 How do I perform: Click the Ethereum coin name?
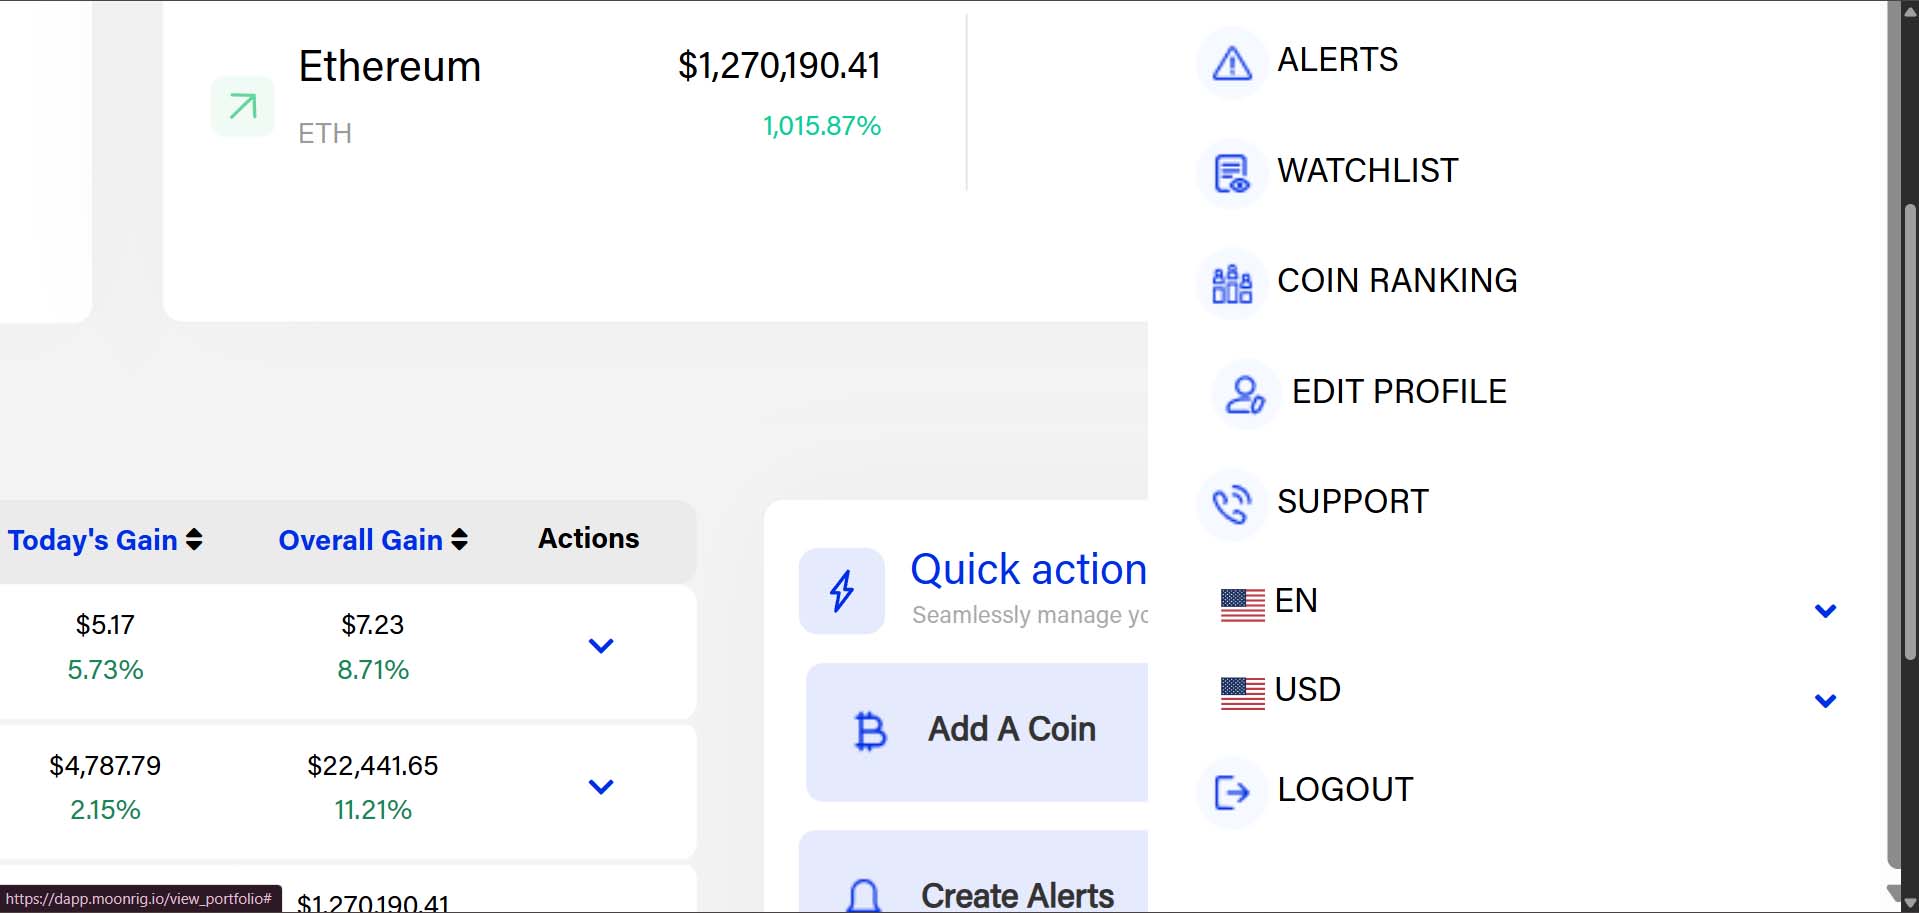point(390,67)
